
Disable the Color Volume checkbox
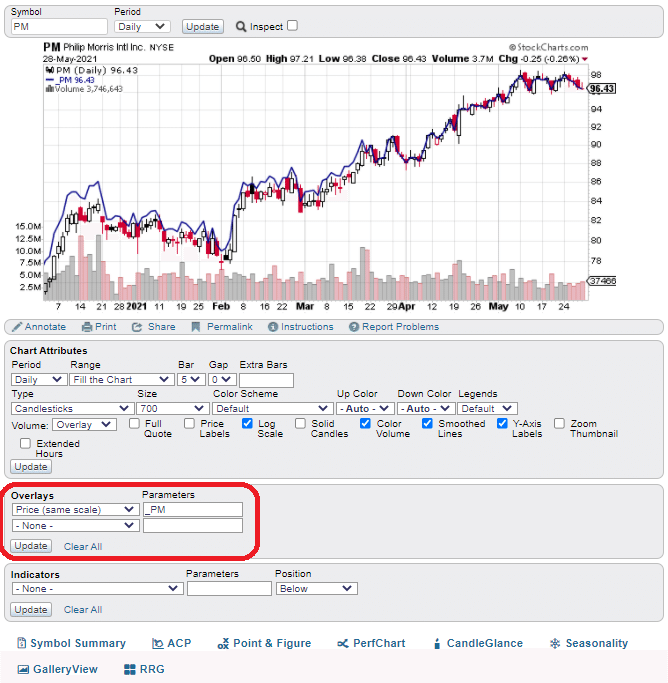pyautogui.click(x=366, y=423)
